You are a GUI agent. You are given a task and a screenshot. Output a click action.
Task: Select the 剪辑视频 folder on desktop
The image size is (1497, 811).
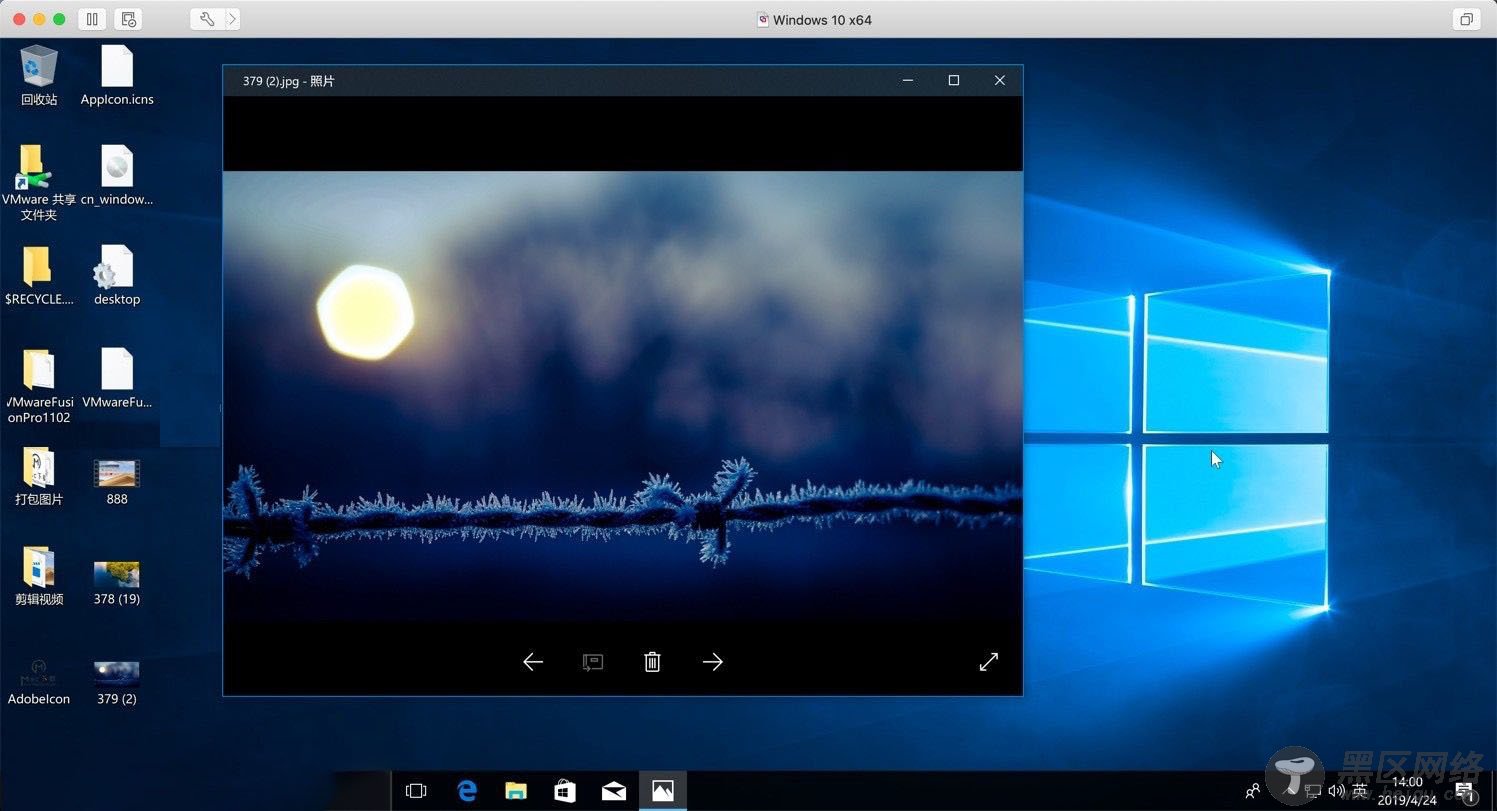pyautogui.click(x=39, y=576)
